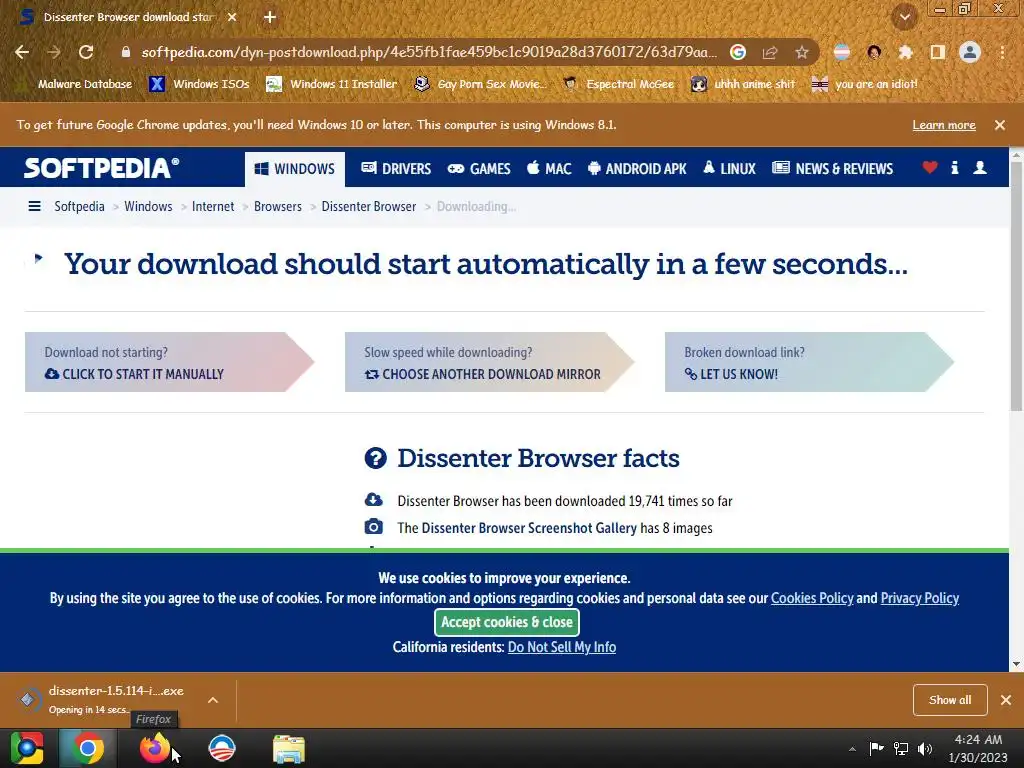
Task: Launch Firefox from the taskbar
Action: 155,748
